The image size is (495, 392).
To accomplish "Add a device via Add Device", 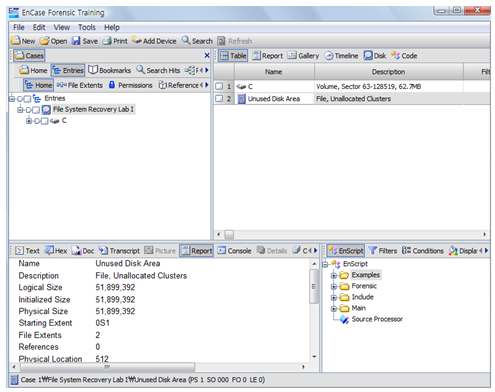I will 154,41.
